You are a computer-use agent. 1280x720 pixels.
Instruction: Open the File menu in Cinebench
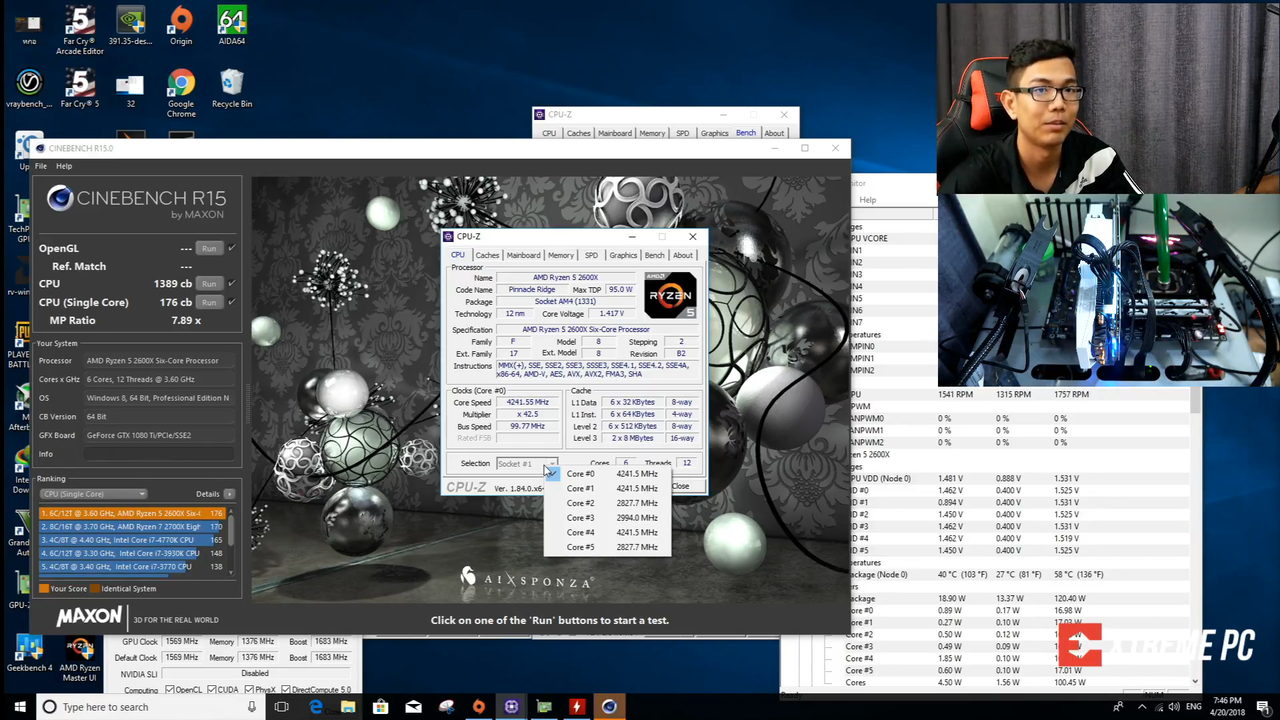pos(41,166)
